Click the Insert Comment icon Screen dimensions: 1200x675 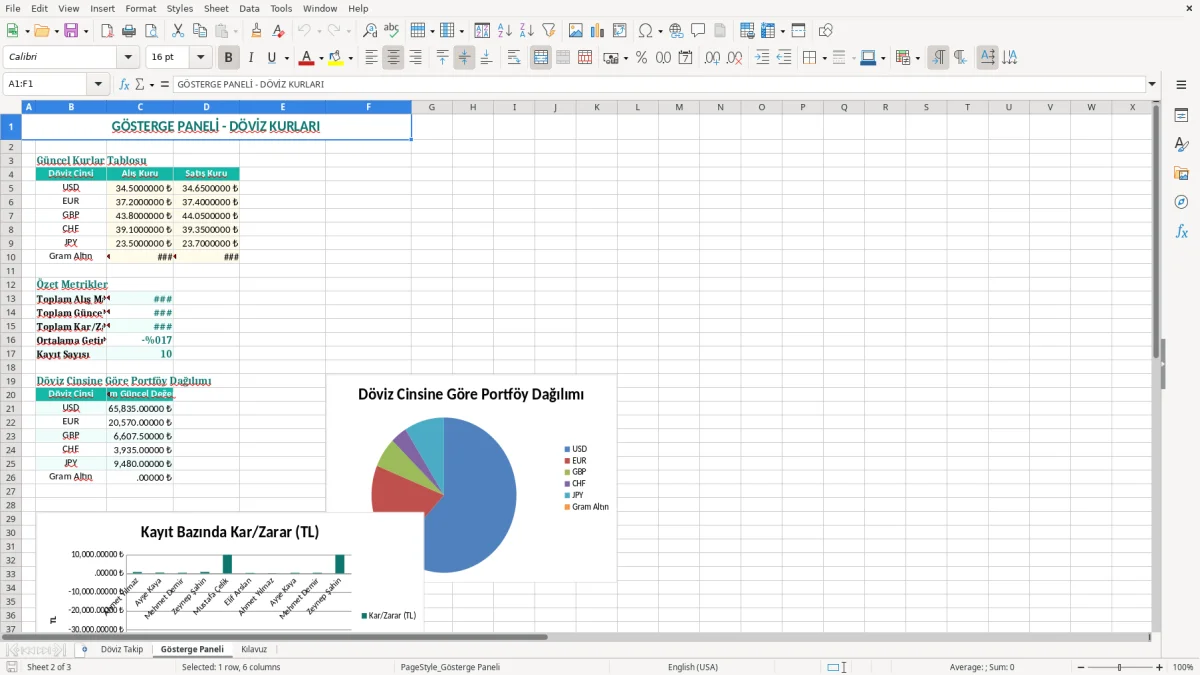click(698, 31)
